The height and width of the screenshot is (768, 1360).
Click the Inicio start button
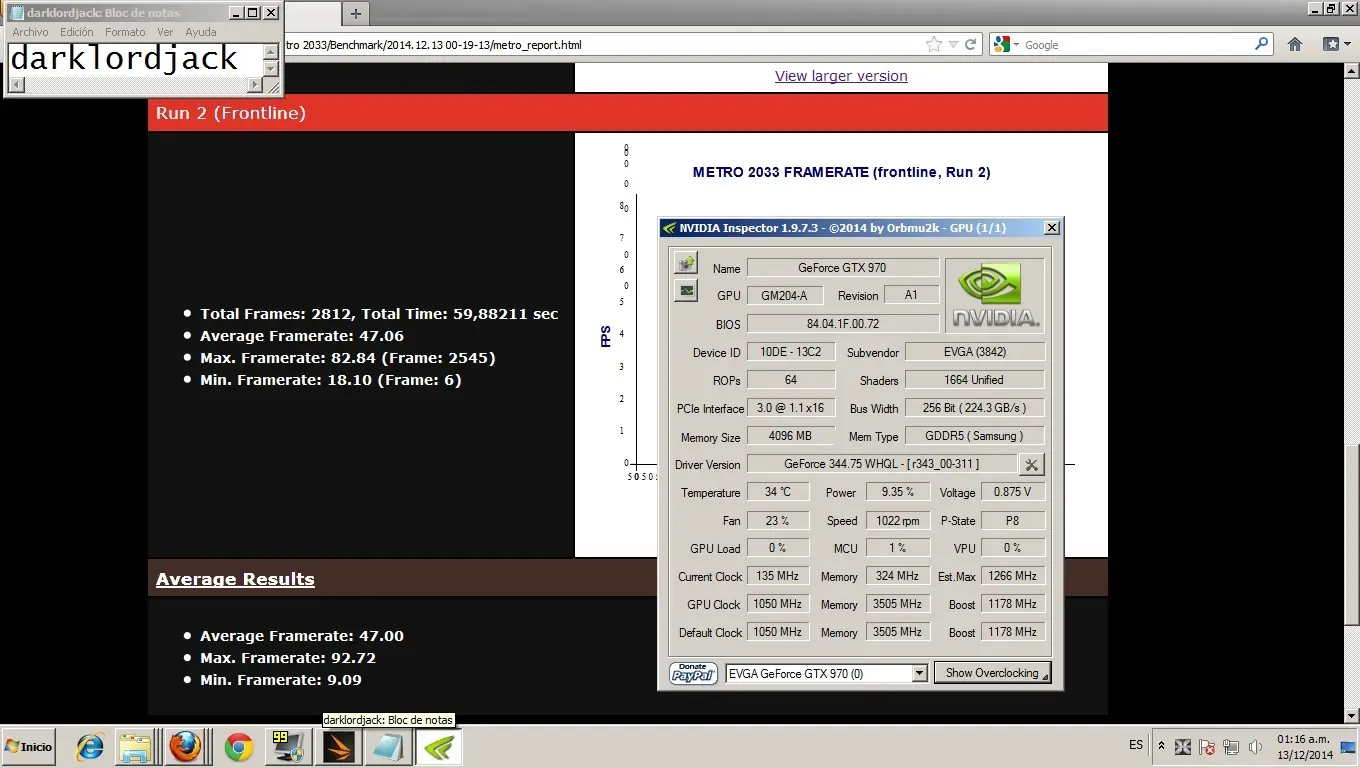(29, 747)
